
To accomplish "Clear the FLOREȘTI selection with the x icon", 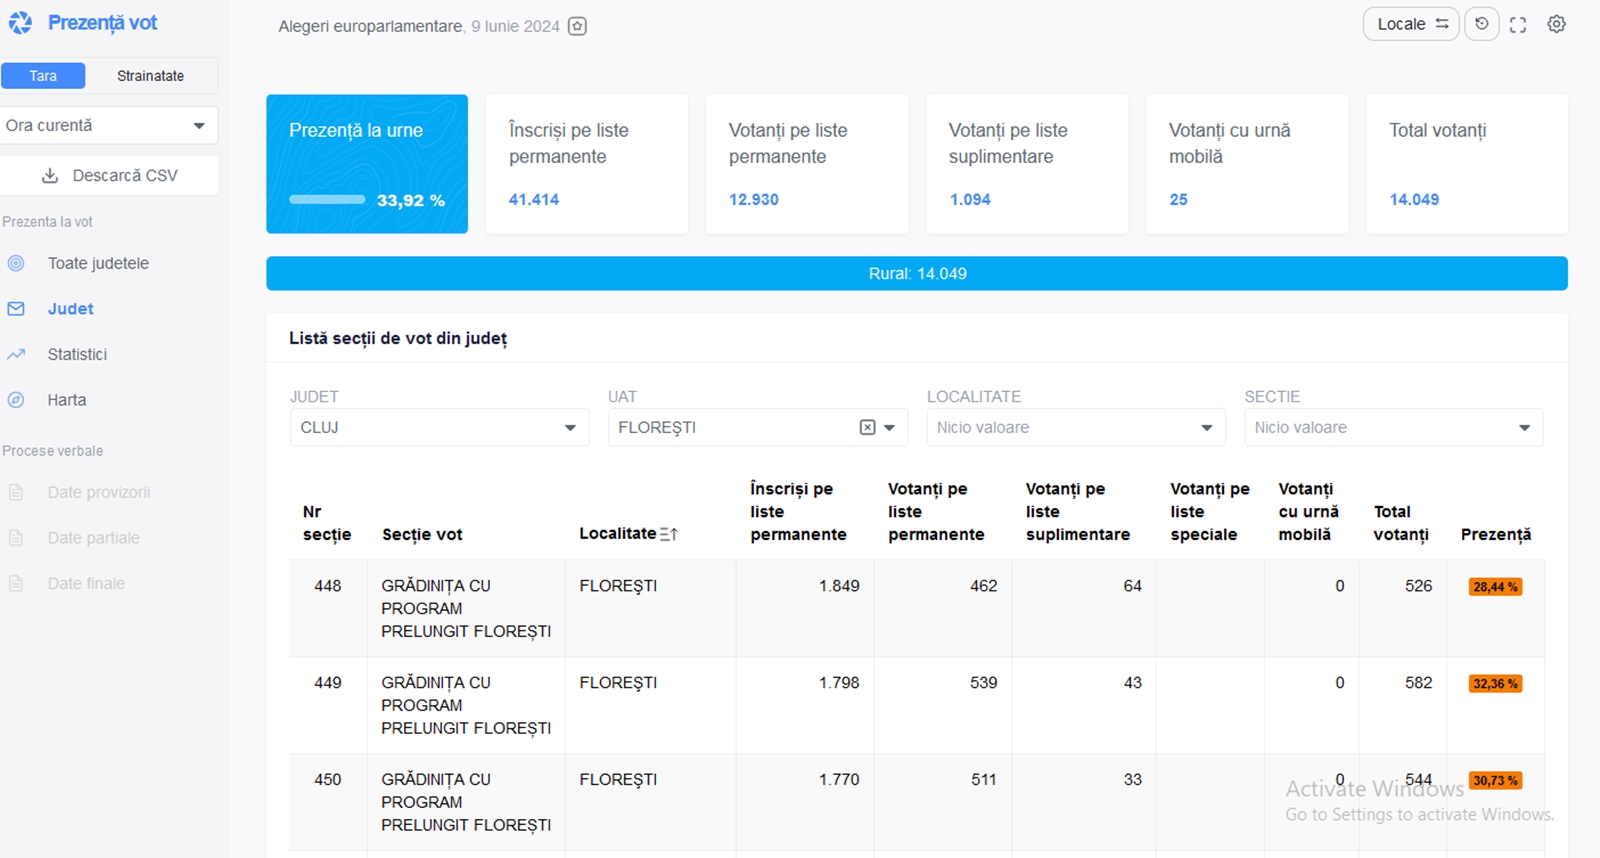I will [x=867, y=427].
